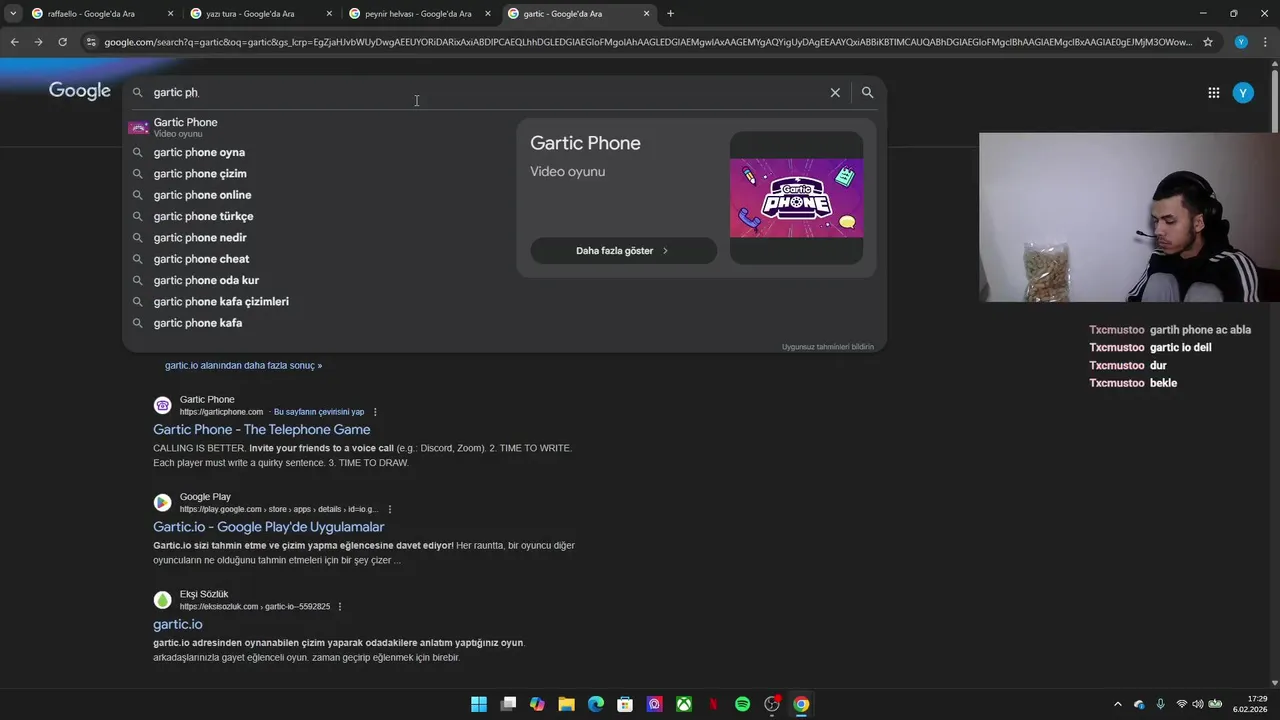Click the Google logo
The width and height of the screenshot is (1280, 720).
pyautogui.click(x=80, y=91)
